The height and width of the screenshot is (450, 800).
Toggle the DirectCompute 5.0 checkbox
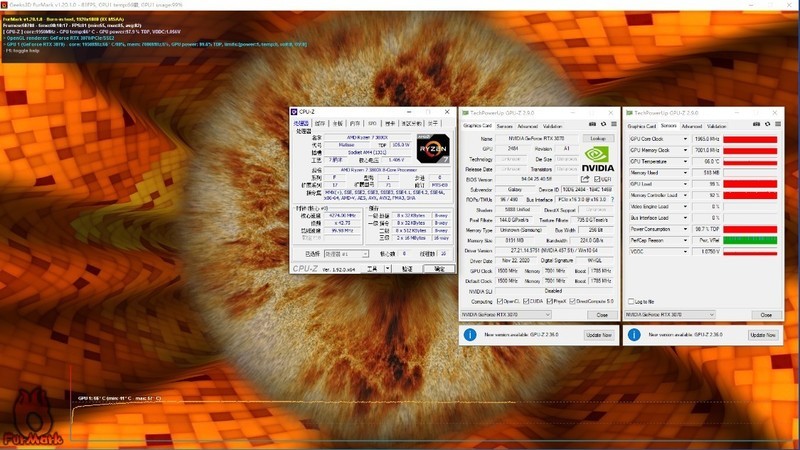(x=572, y=302)
